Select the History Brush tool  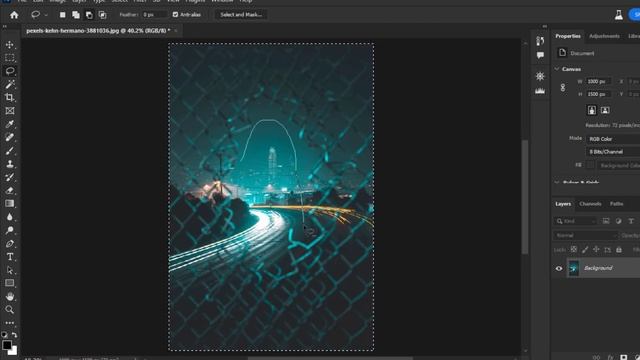(x=10, y=177)
